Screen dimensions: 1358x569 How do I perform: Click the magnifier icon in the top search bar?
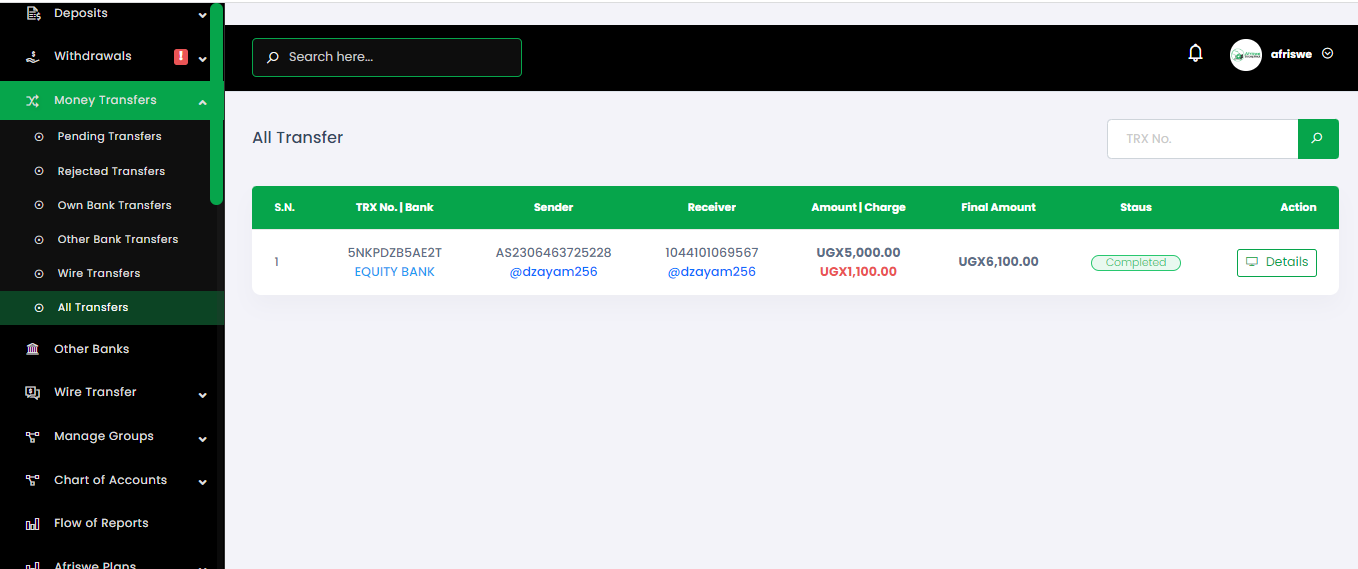(x=272, y=58)
